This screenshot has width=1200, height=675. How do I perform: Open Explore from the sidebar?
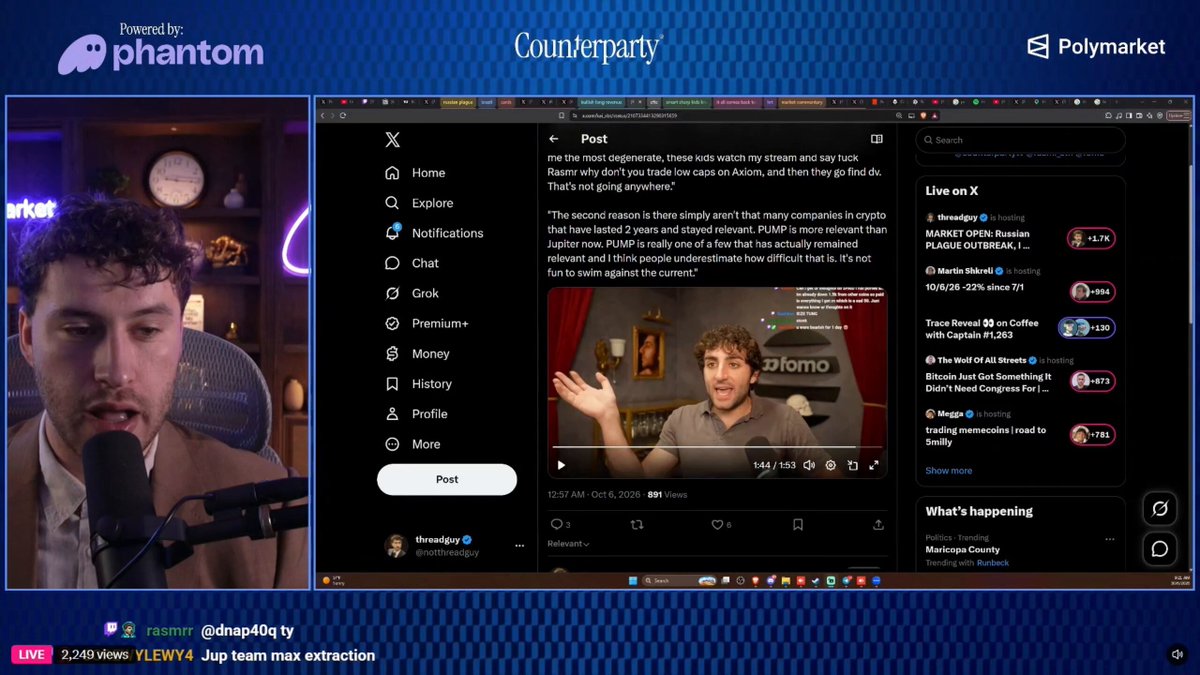(419, 203)
